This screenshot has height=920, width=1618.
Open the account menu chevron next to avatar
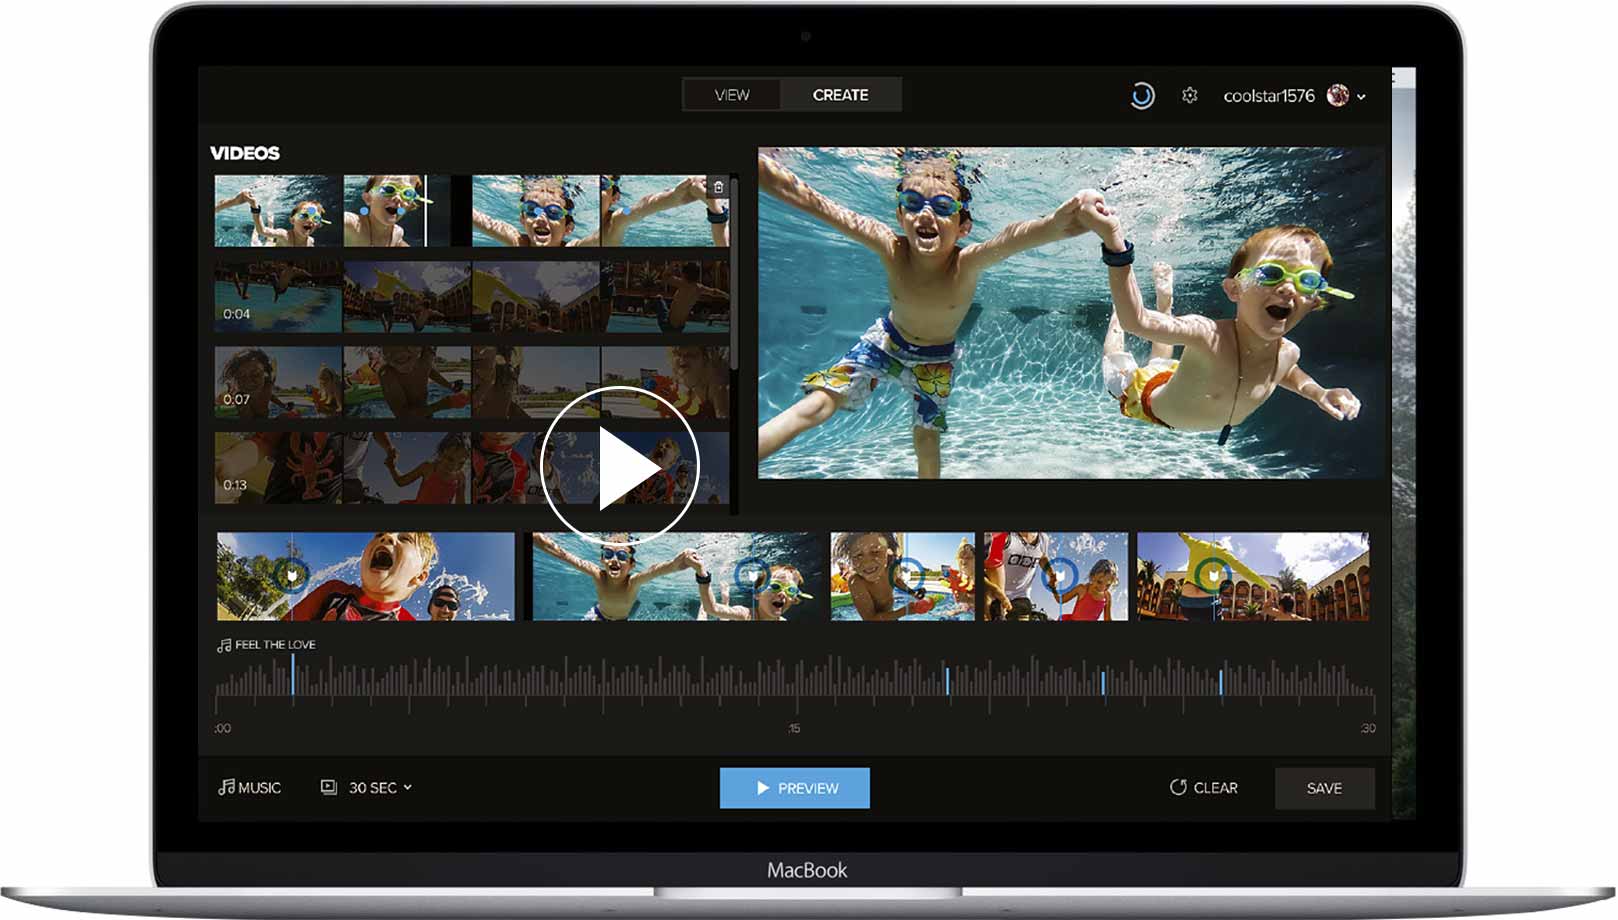tap(1362, 97)
